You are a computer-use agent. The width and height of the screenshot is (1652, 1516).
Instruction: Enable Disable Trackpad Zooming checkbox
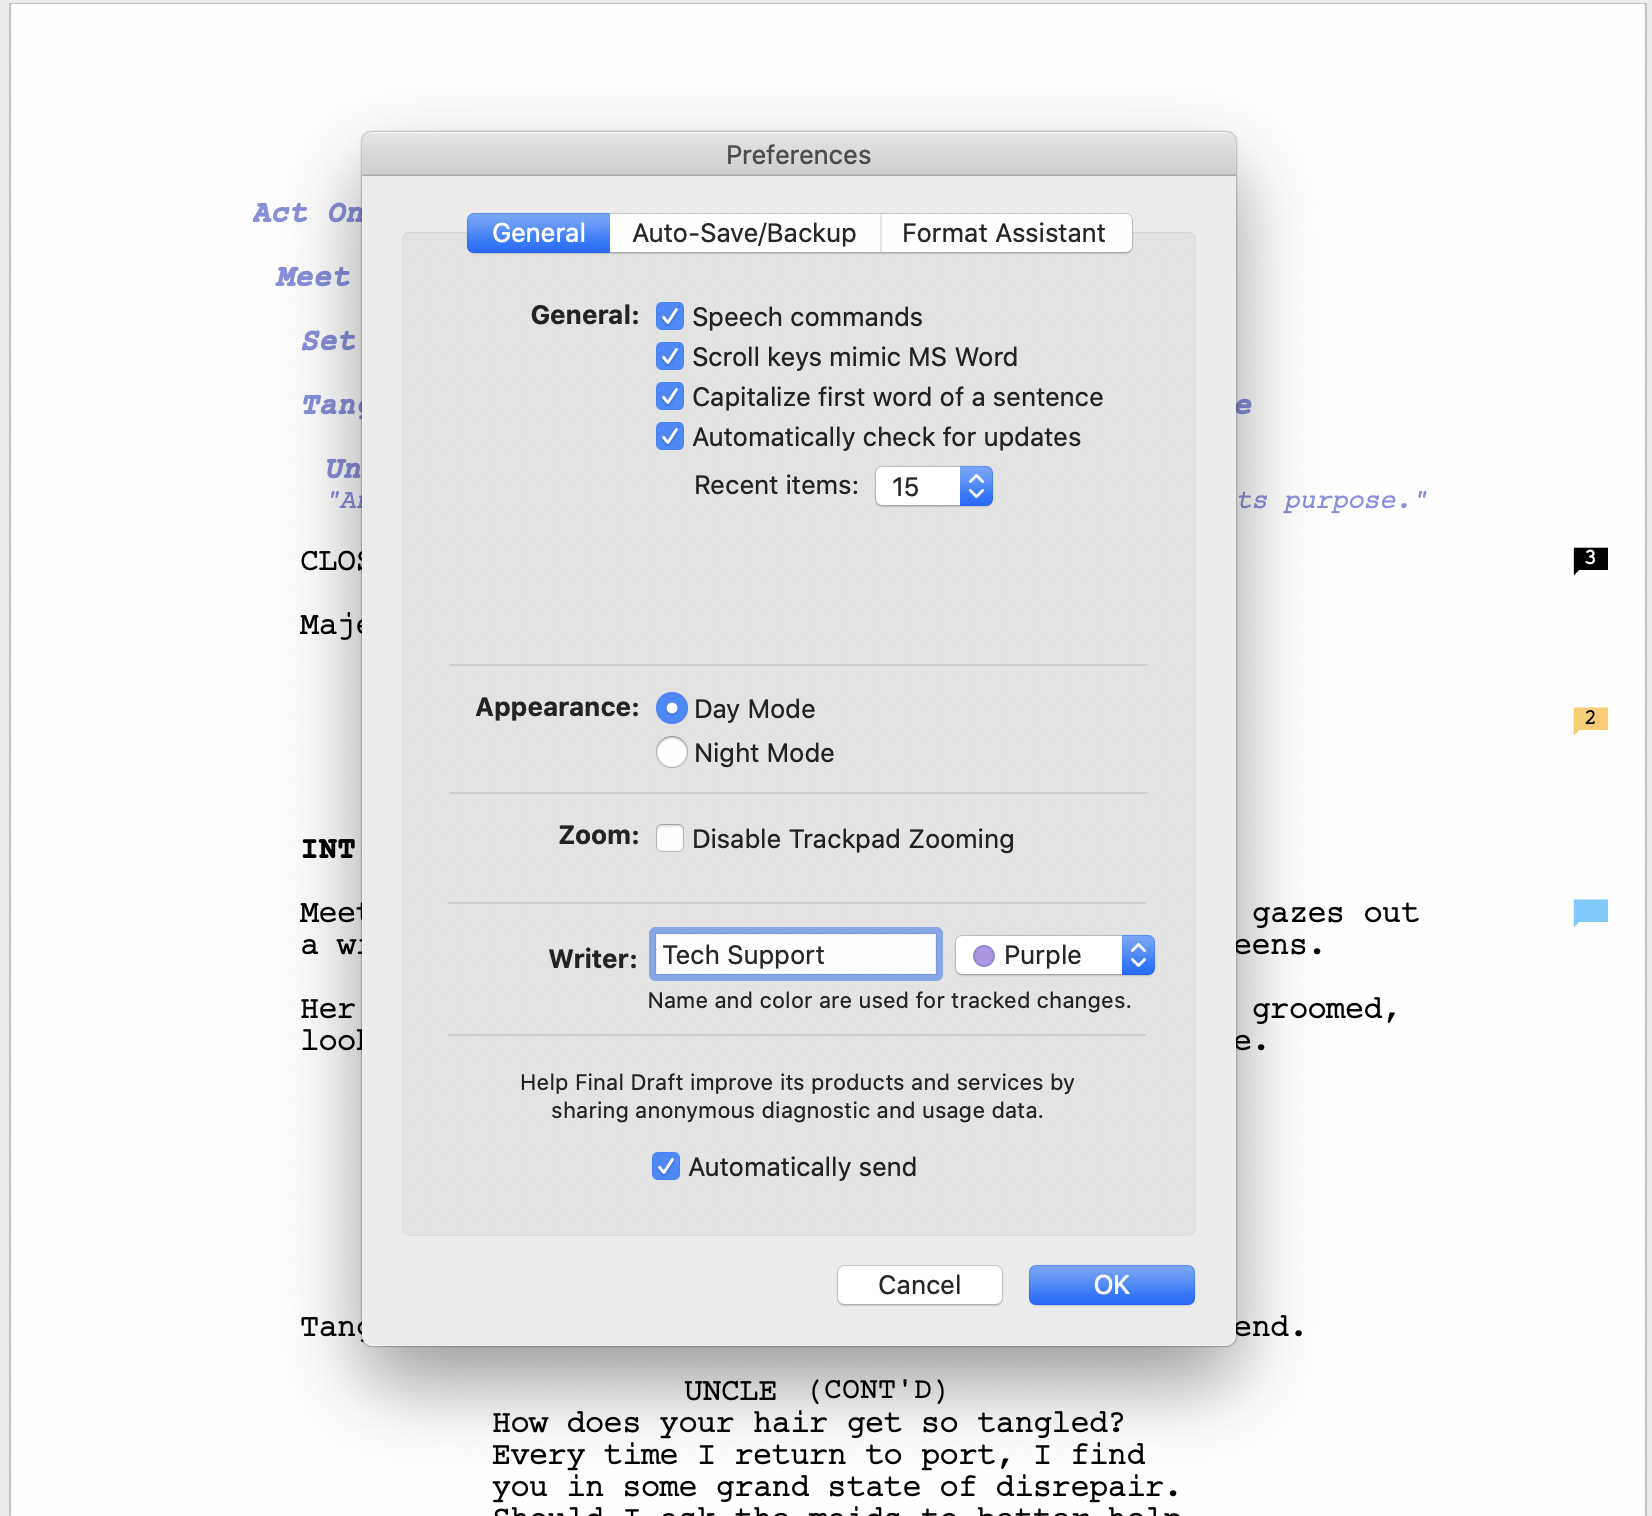point(670,838)
